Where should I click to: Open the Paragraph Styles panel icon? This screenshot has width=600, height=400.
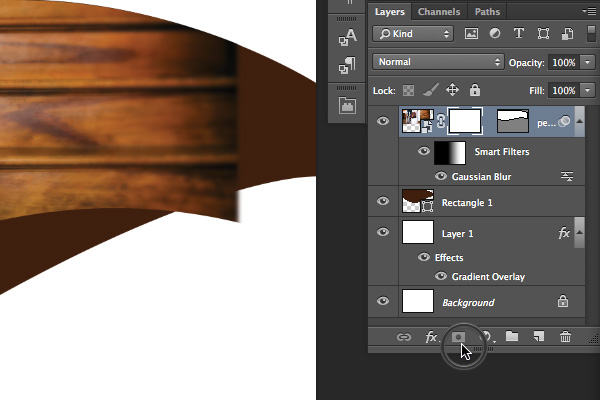point(347,65)
